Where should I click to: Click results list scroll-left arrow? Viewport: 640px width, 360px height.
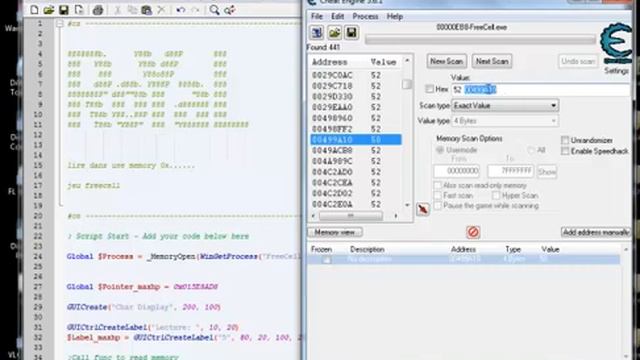click(x=313, y=216)
